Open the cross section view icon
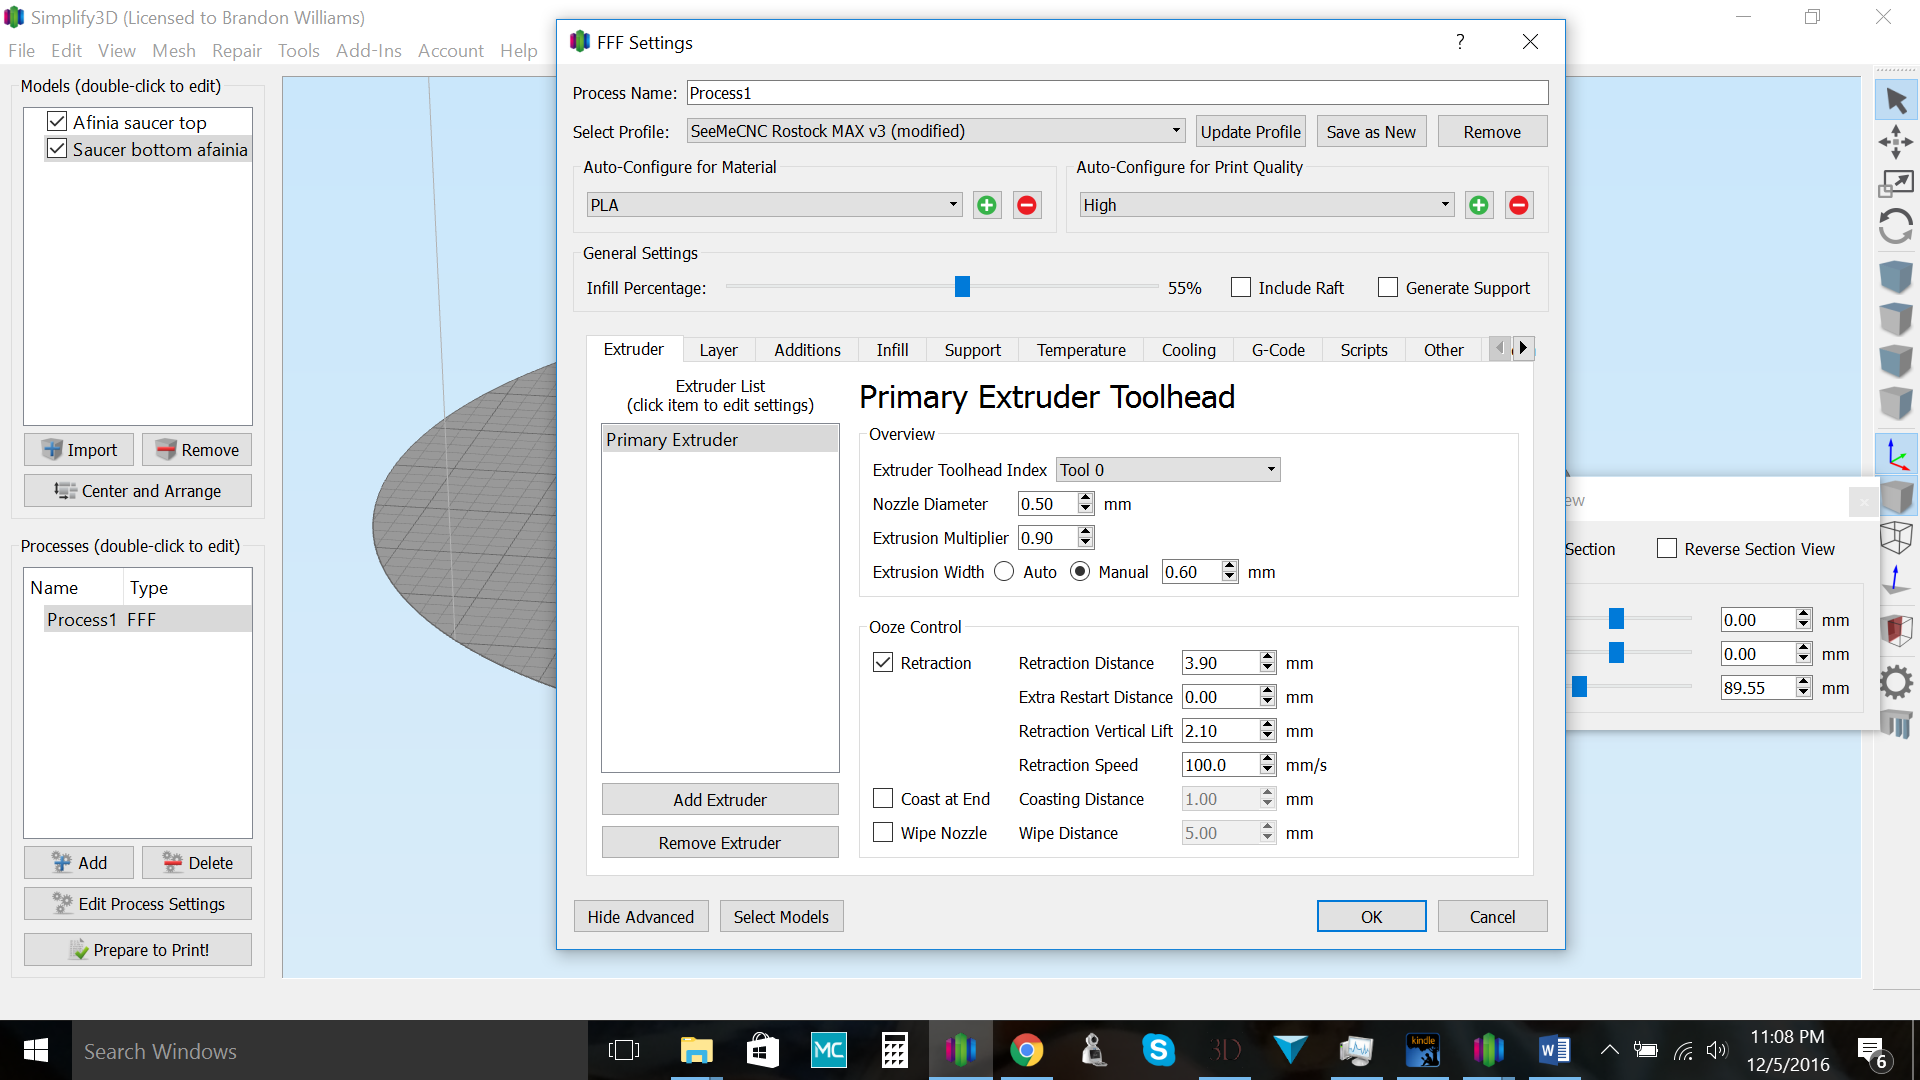This screenshot has height=1080, width=1920. click(x=1896, y=630)
